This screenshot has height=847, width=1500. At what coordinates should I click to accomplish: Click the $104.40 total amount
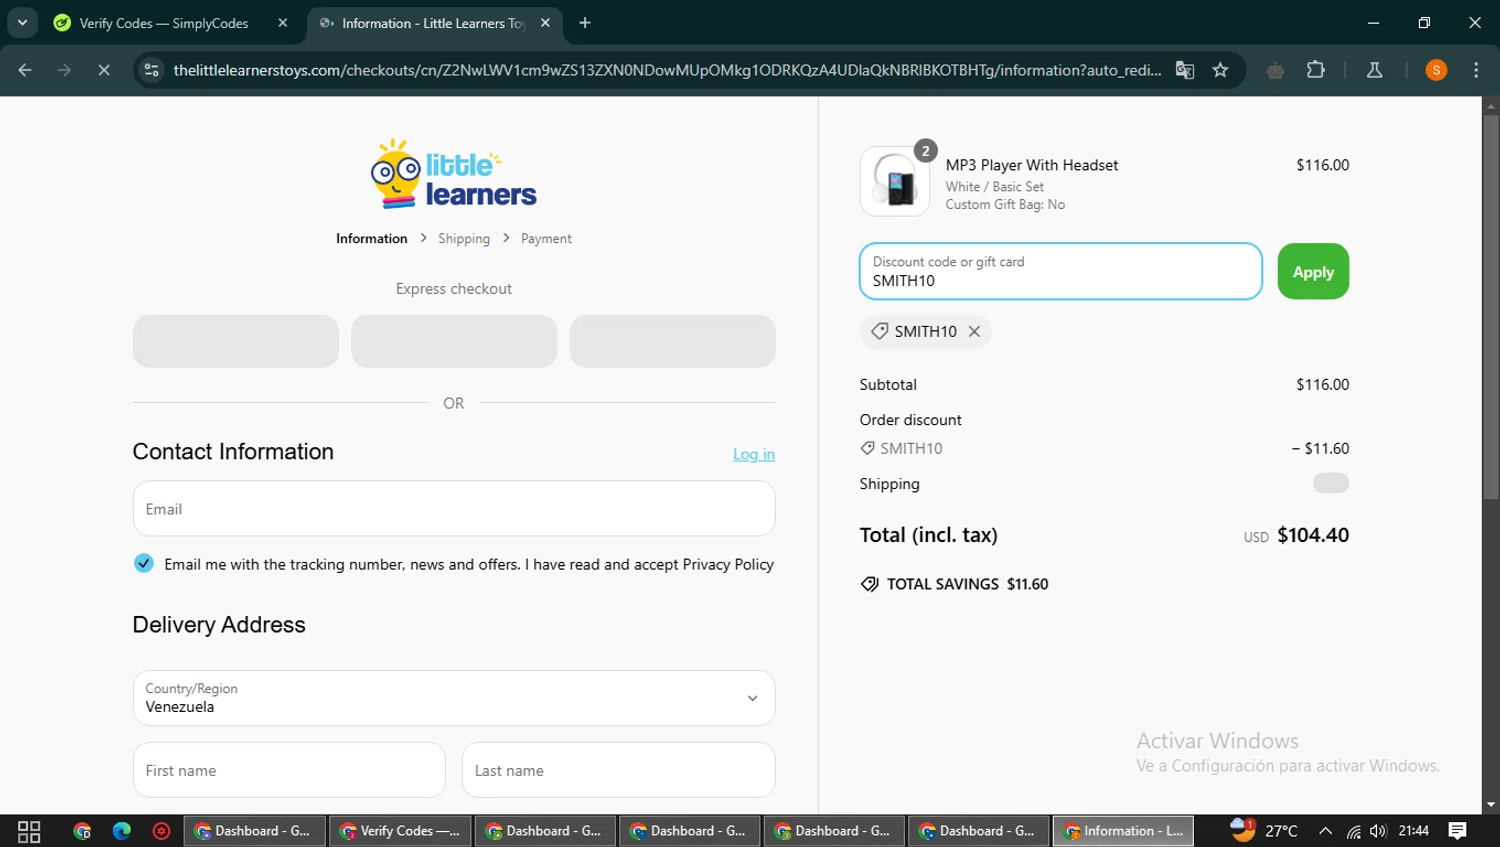[1313, 535]
